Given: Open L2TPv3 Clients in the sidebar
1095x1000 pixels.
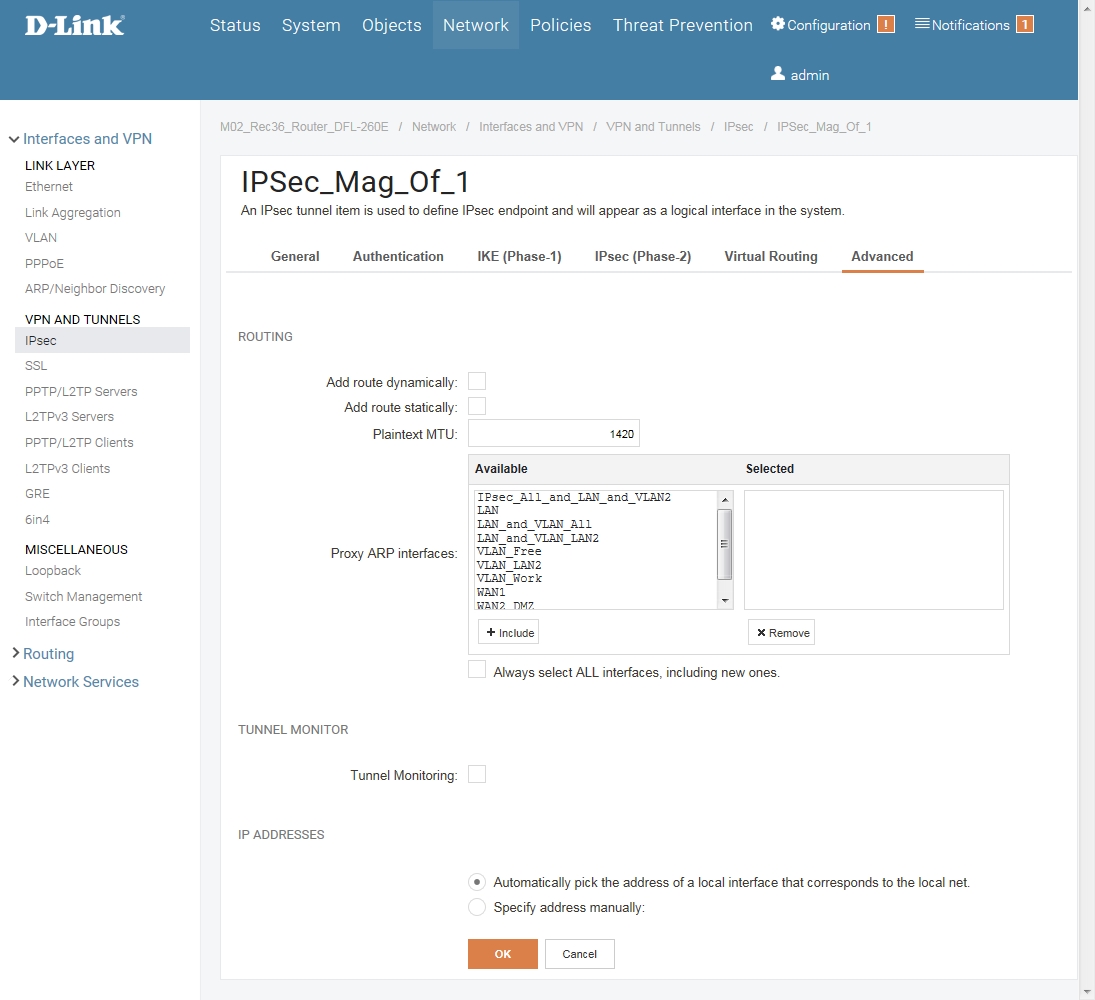Looking at the screenshot, I should [68, 468].
